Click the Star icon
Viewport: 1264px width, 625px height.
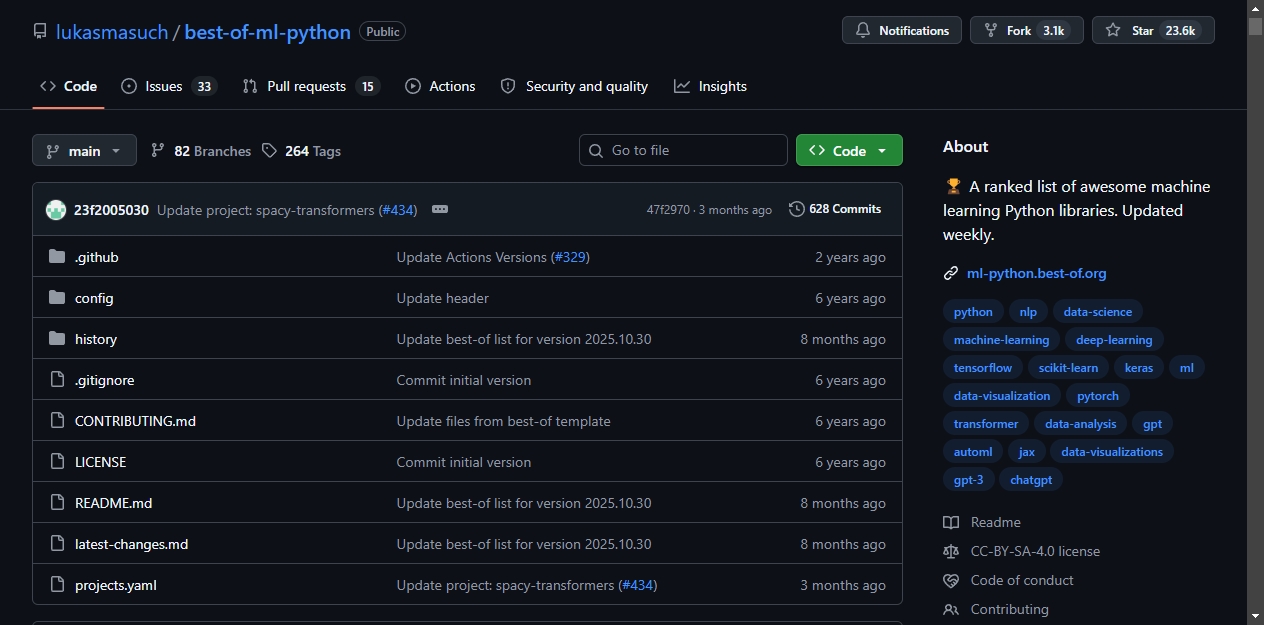[x=1113, y=31]
